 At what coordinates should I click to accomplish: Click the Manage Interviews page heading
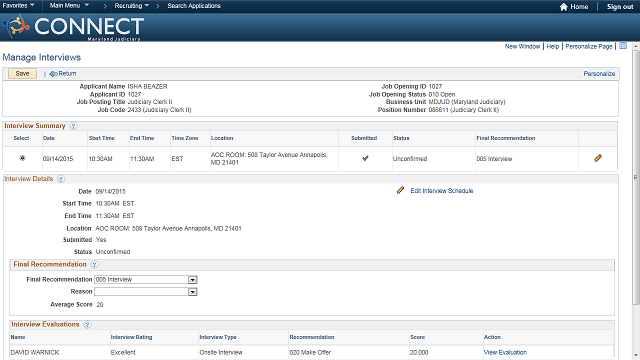tap(42, 58)
